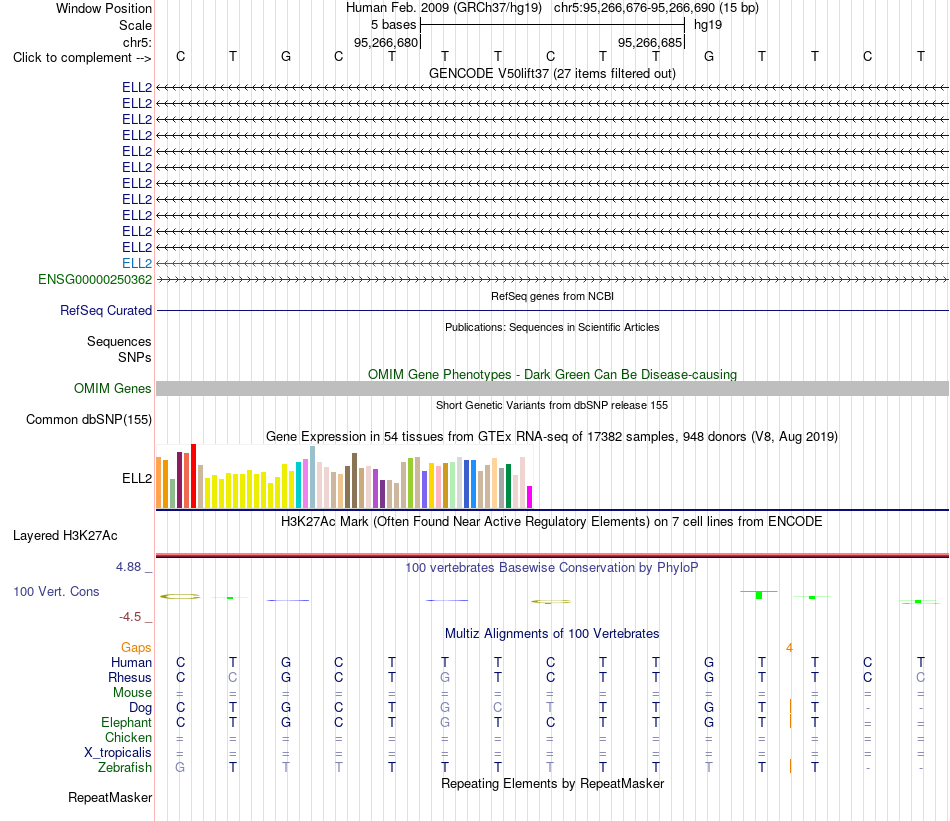
Task: Click the OMIM Genes track label
Action: click(113, 388)
